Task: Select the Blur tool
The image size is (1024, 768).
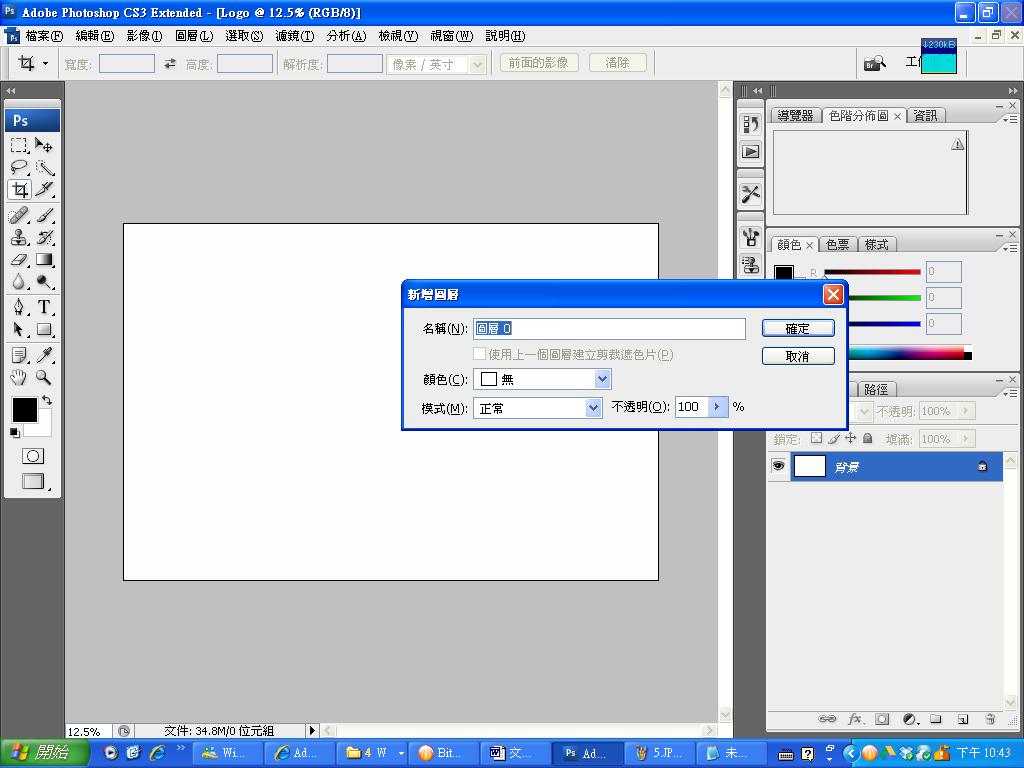Action: (x=19, y=281)
